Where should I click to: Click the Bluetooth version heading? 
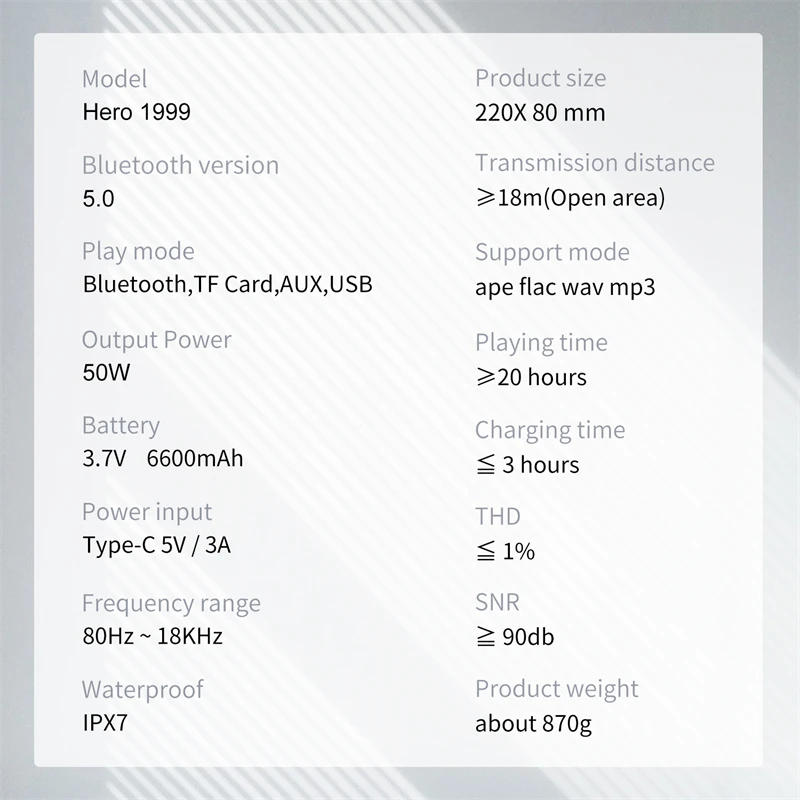[180, 165]
